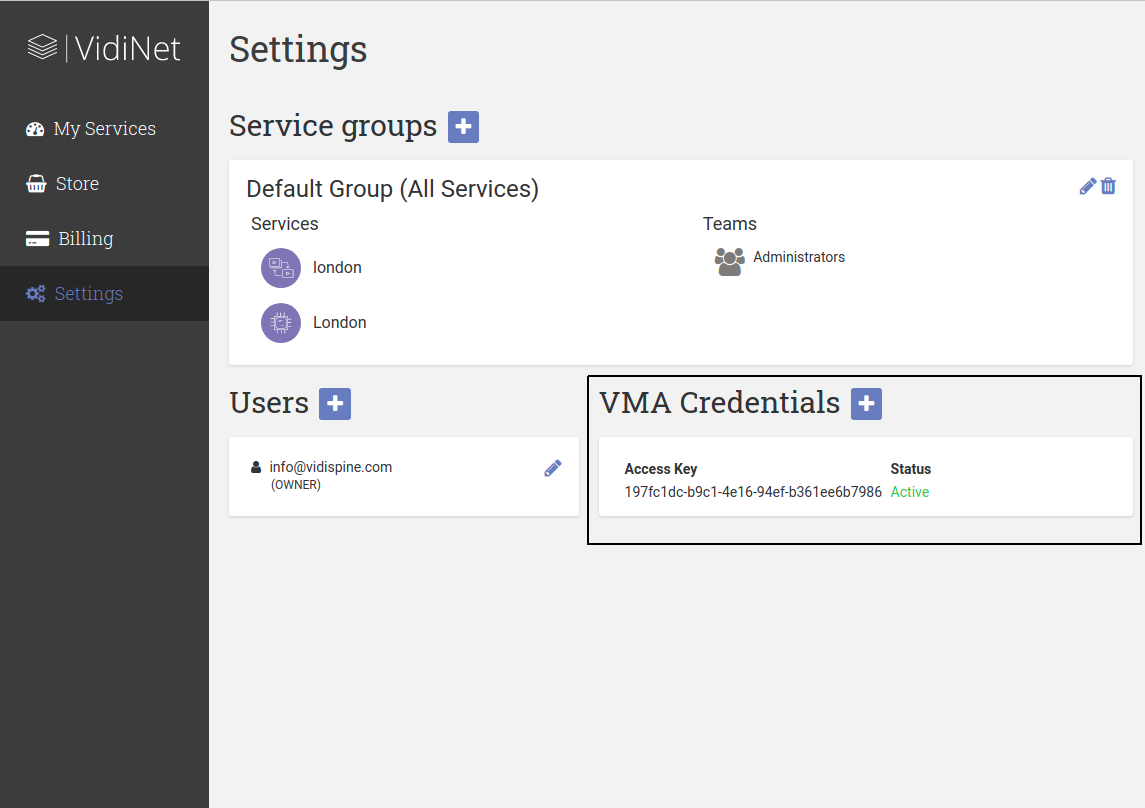
Task: Click the Administrators team label
Action: [x=799, y=257]
